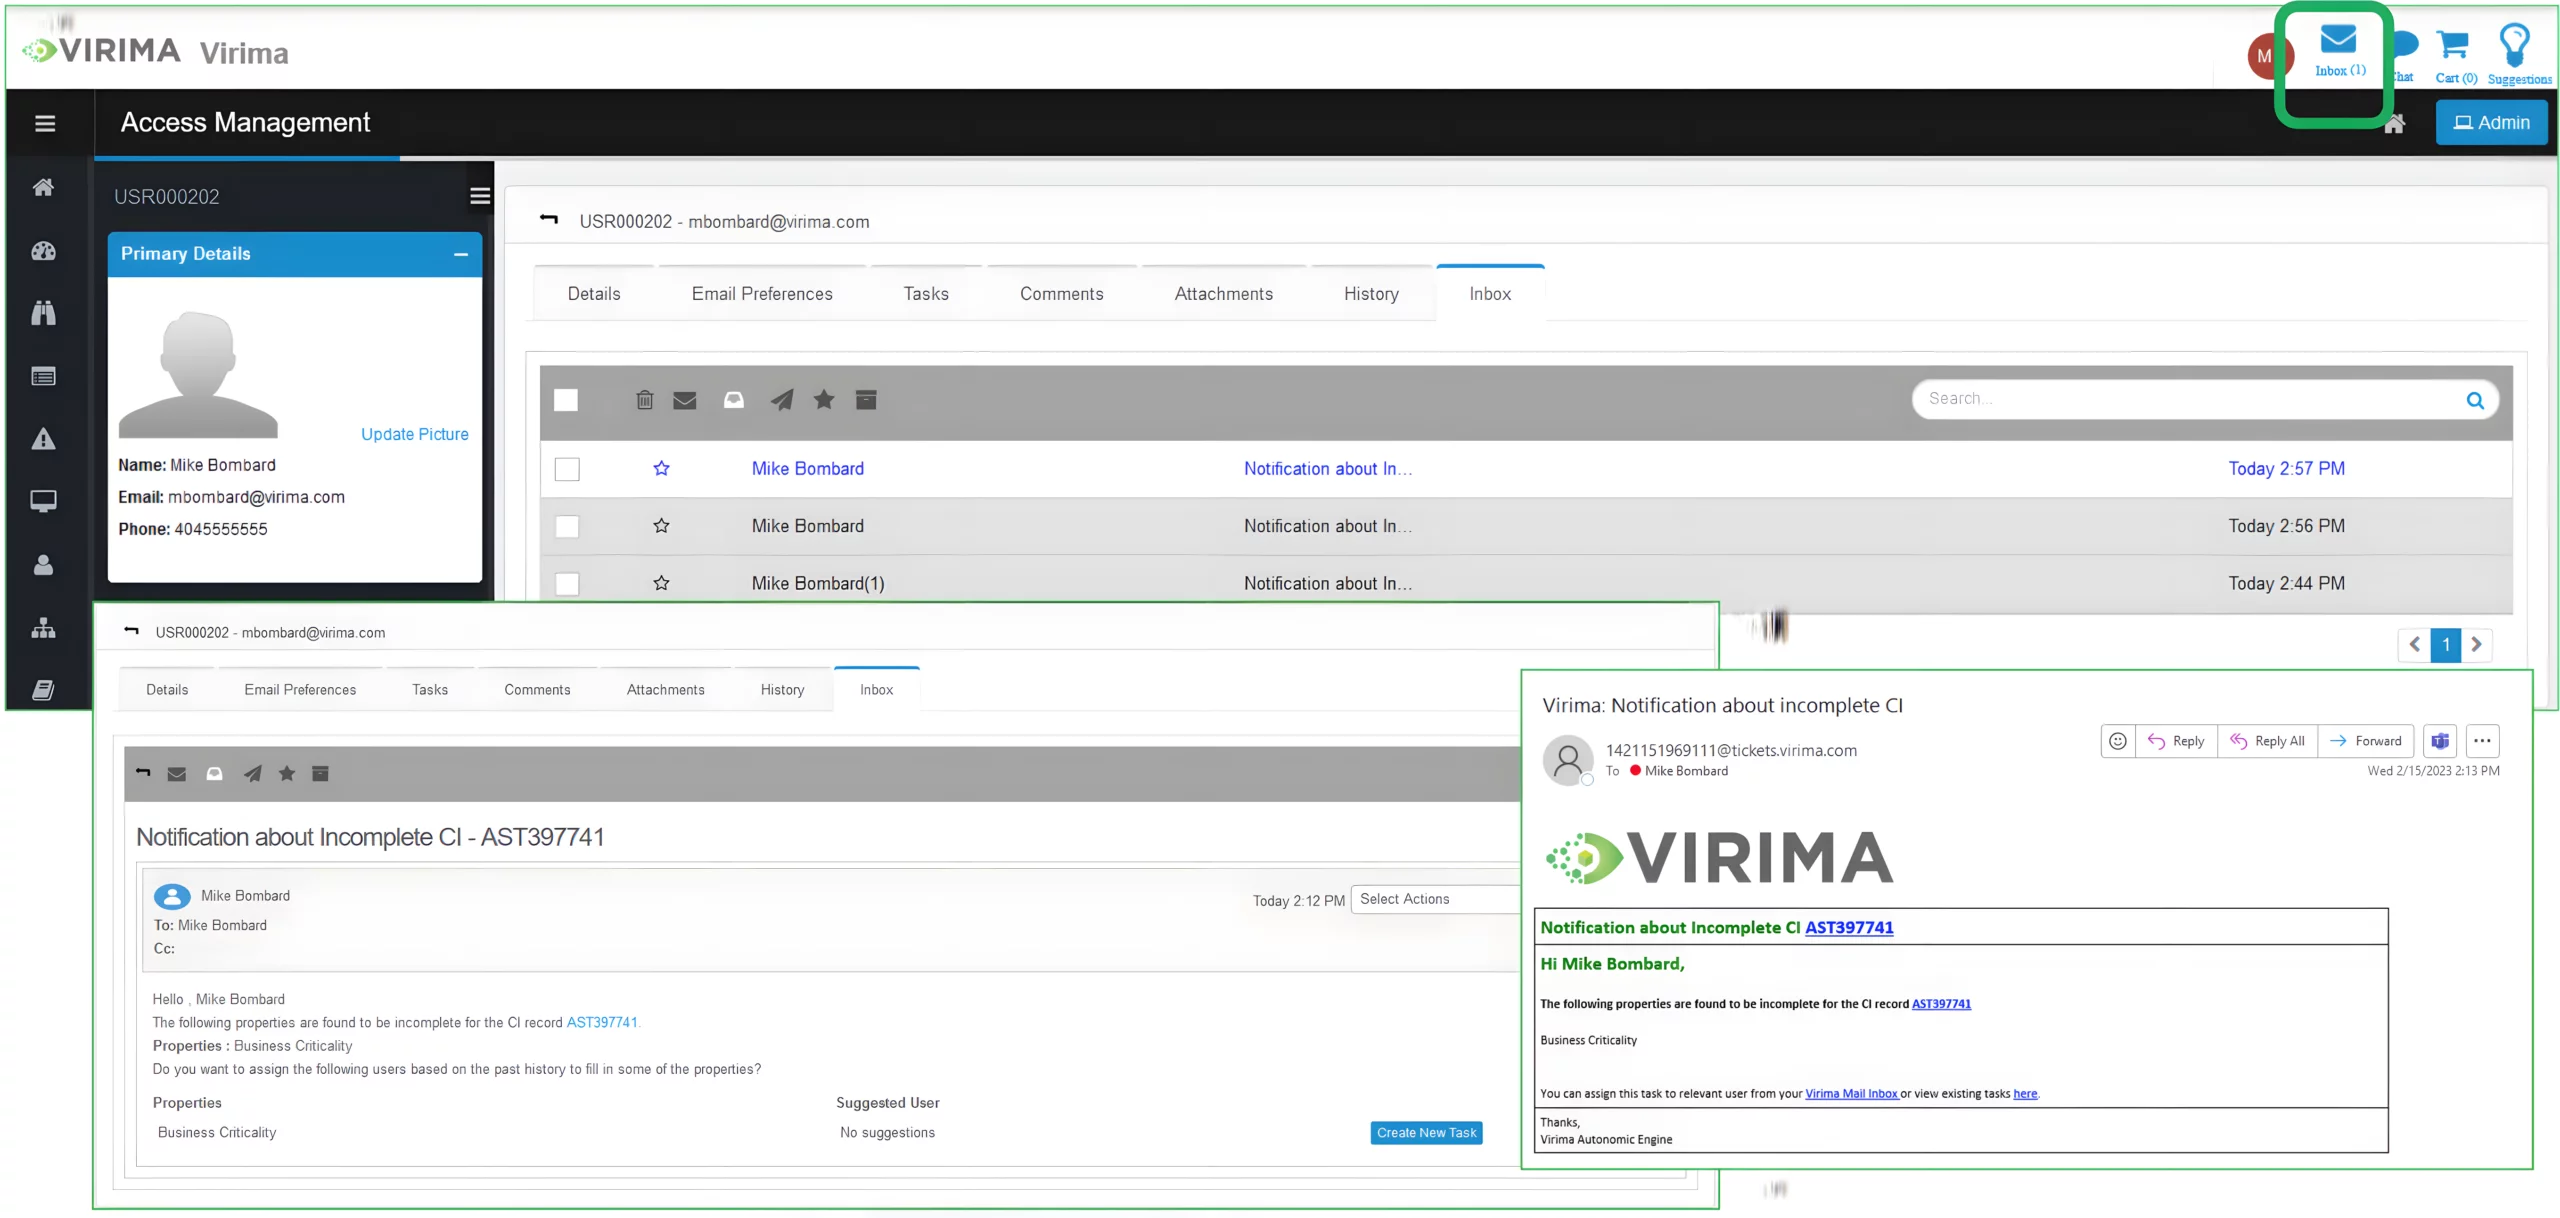The height and width of the screenshot is (1218, 2560).
Task: Tick the select-all checkbox in the toolbar
Action: click(567, 399)
